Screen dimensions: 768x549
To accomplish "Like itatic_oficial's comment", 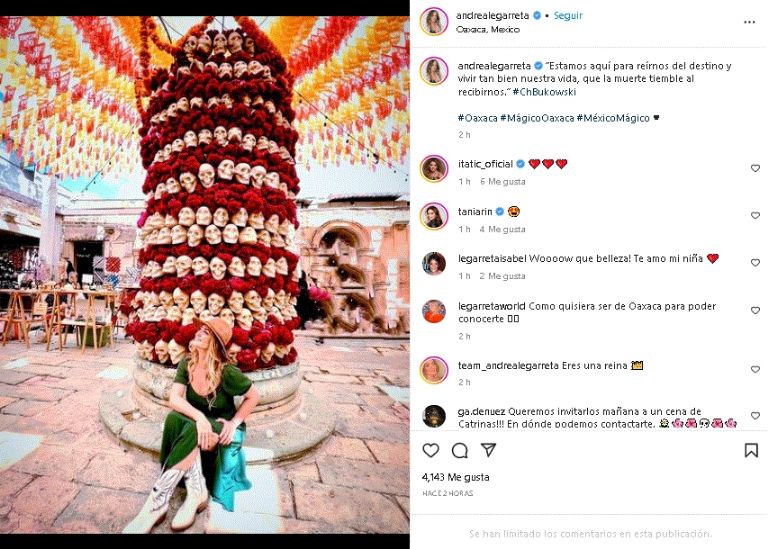I will coord(755,168).
